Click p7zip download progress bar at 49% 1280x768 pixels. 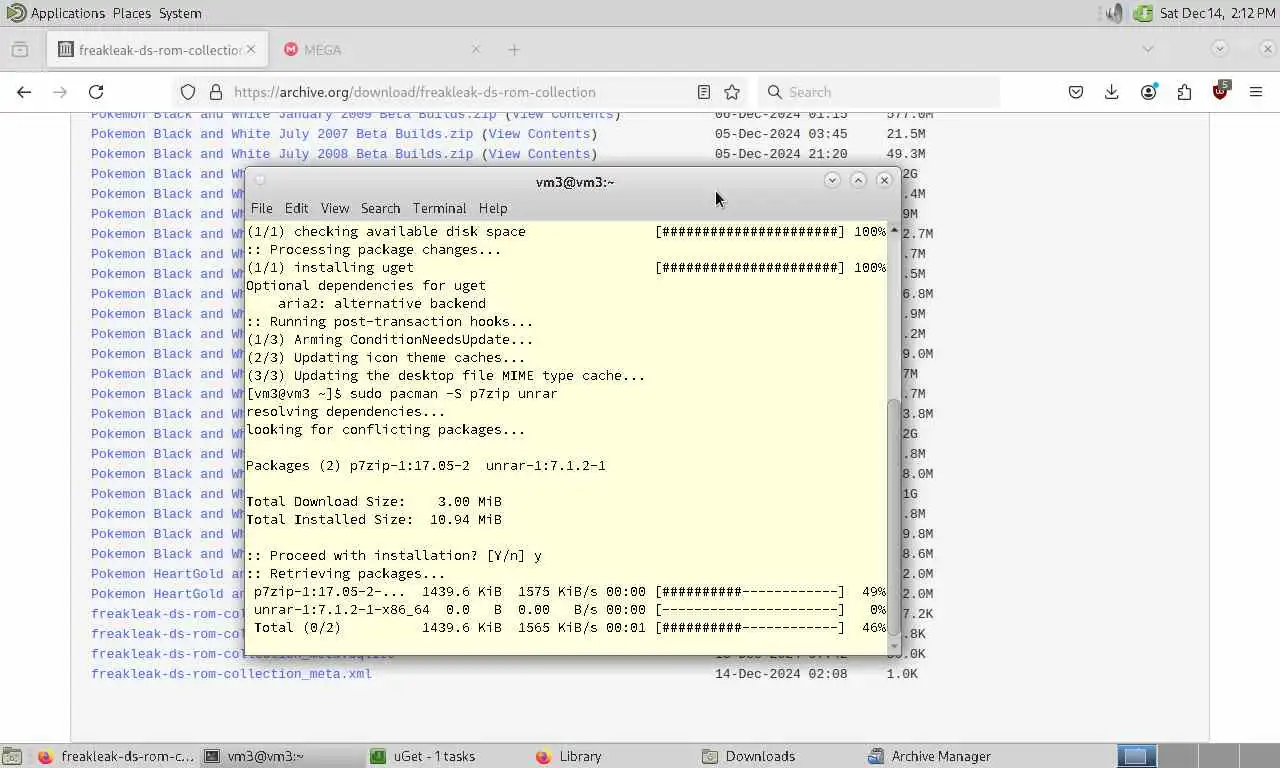point(750,592)
